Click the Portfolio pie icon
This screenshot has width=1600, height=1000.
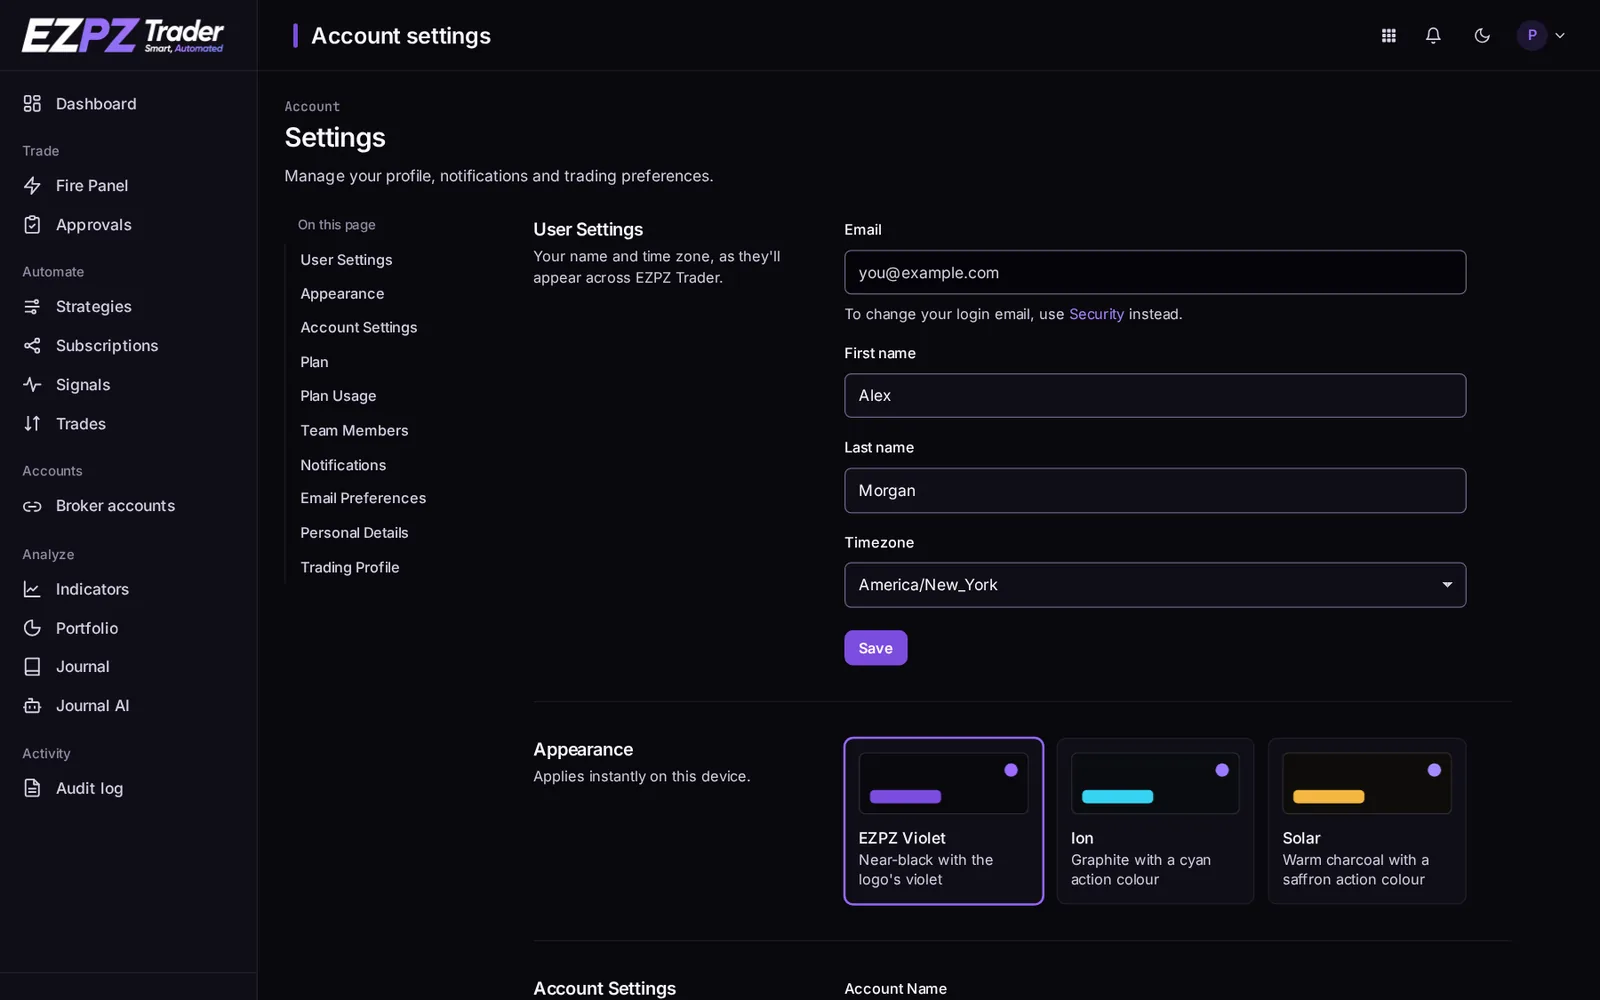pyautogui.click(x=32, y=628)
